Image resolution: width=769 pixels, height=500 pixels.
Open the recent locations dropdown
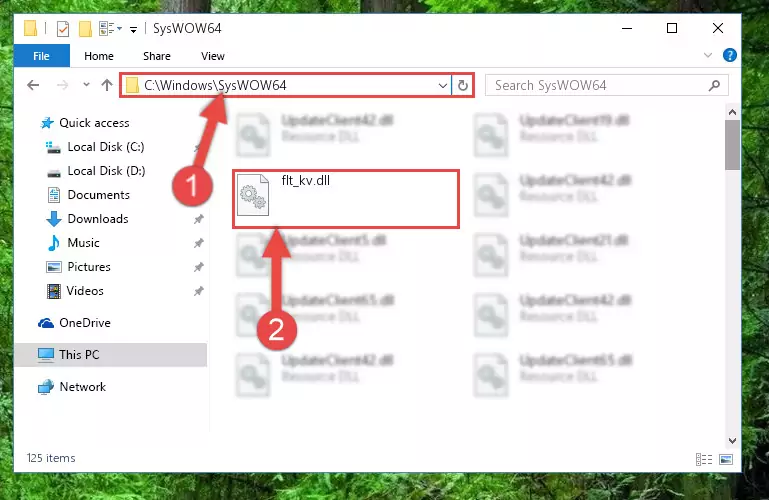(x=86, y=85)
